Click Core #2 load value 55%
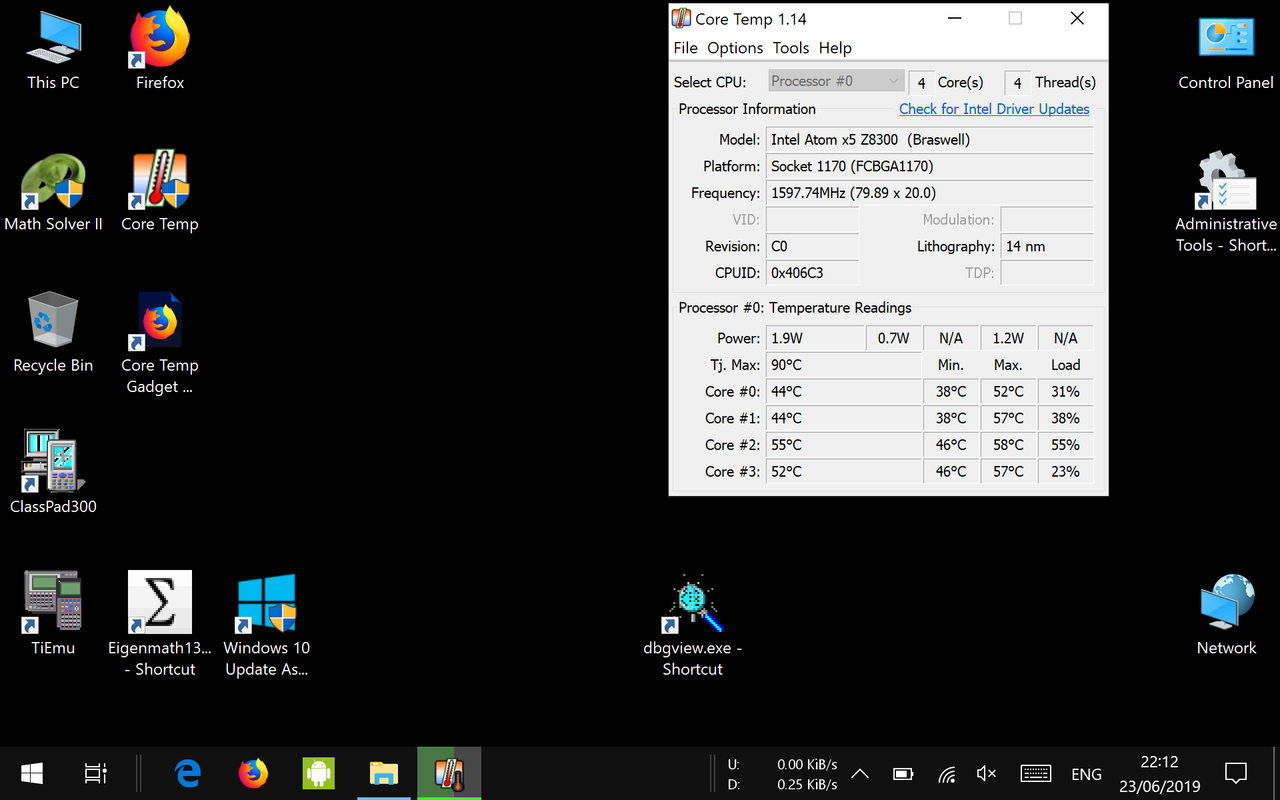This screenshot has height=800, width=1280. (x=1065, y=445)
